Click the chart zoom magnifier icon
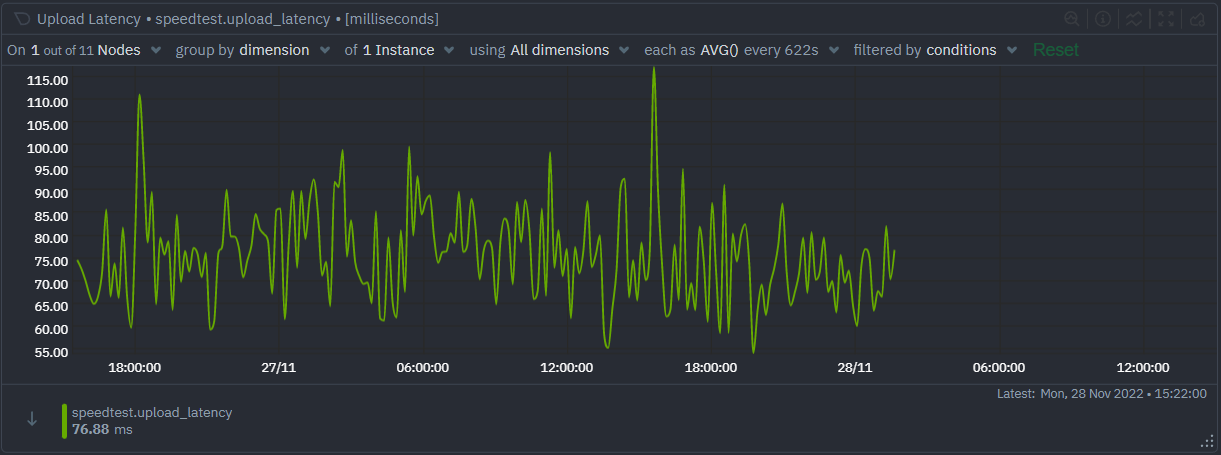 pos(1072,19)
